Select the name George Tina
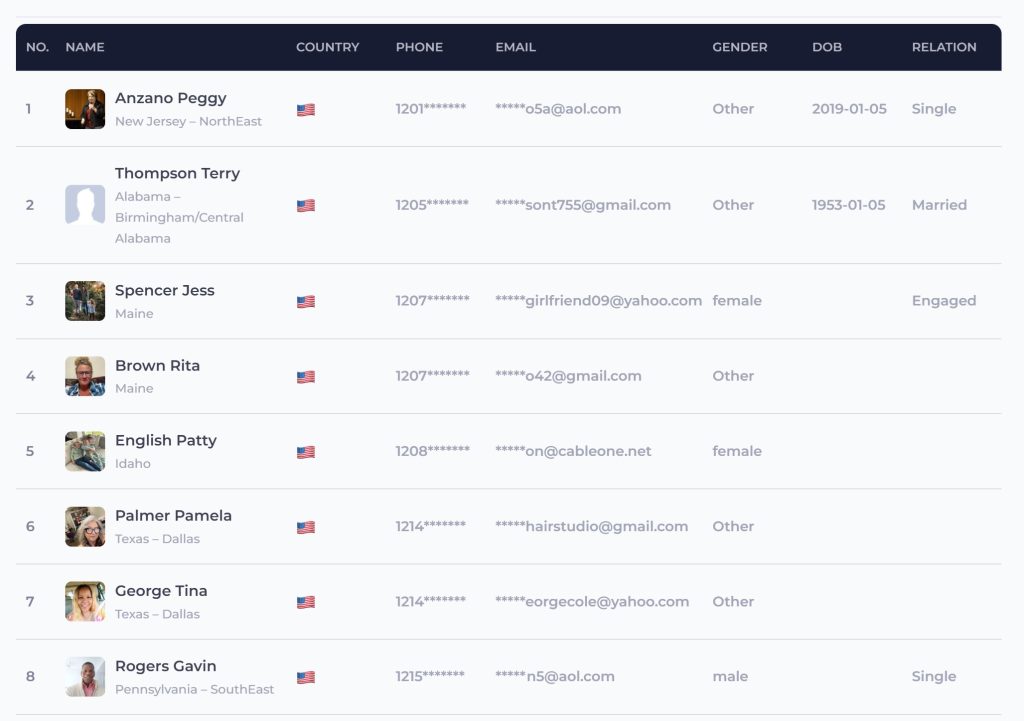 pyautogui.click(x=161, y=591)
